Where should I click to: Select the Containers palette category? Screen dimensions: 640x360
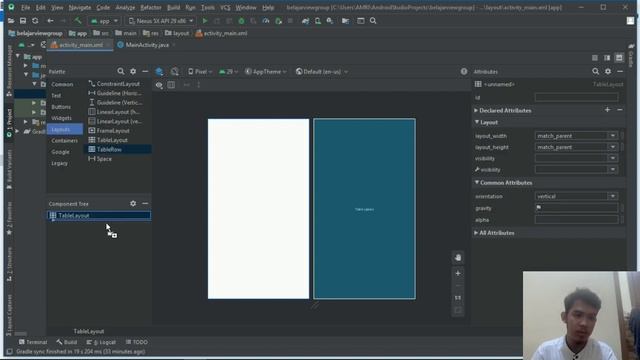(x=64, y=140)
